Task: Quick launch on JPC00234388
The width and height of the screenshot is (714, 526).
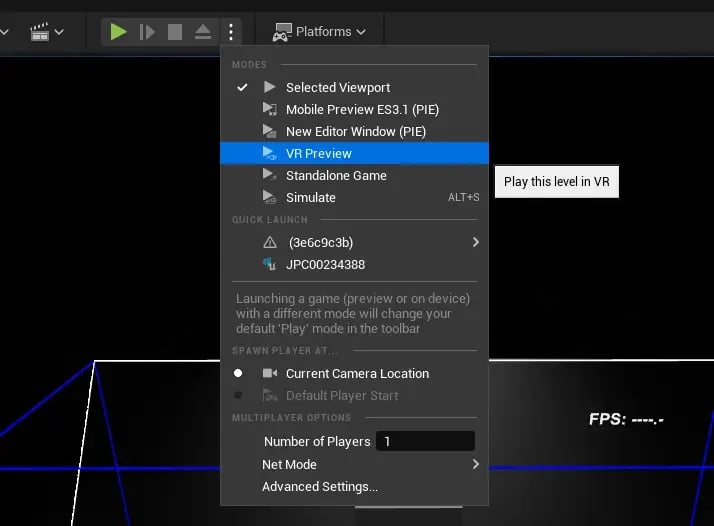Action: [x=354, y=265]
